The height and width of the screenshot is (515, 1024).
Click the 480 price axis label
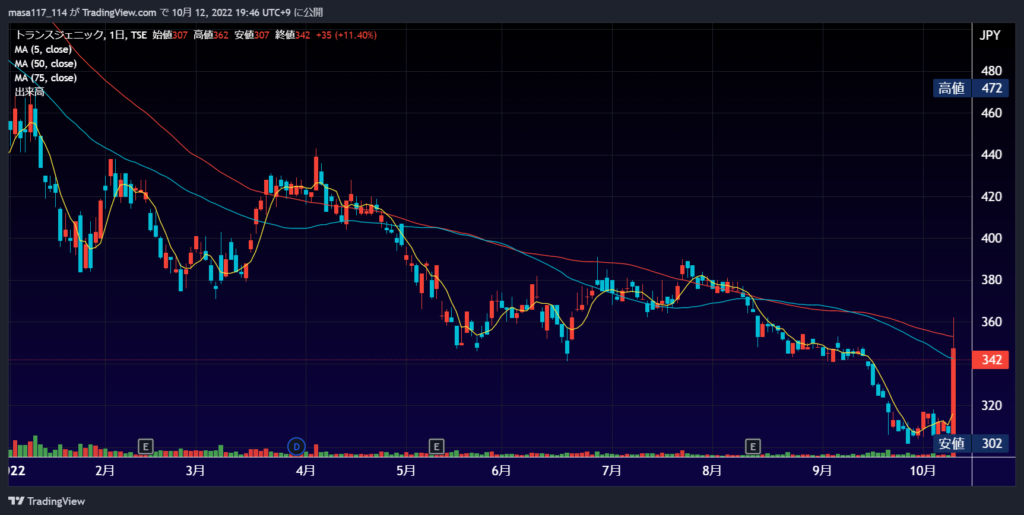(991, 70)
